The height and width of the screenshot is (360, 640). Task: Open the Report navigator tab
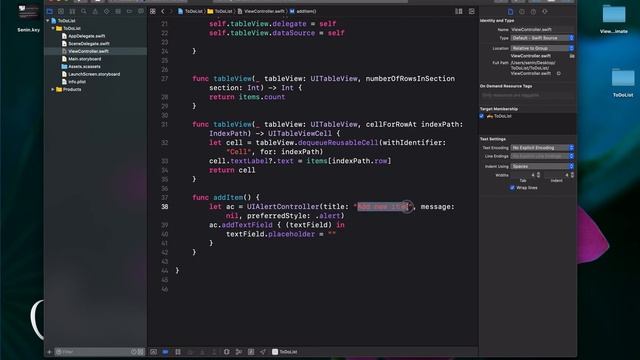(141, 11)
